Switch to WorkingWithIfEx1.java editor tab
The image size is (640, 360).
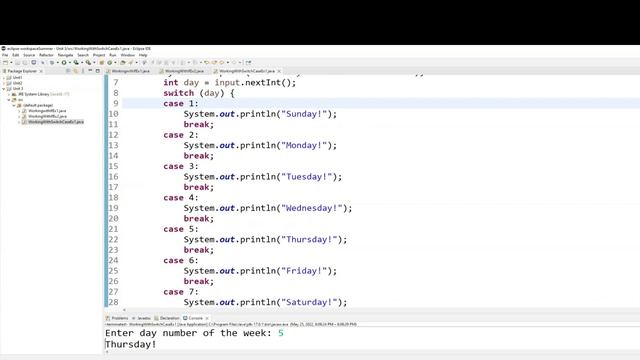[x=130, y=71]
